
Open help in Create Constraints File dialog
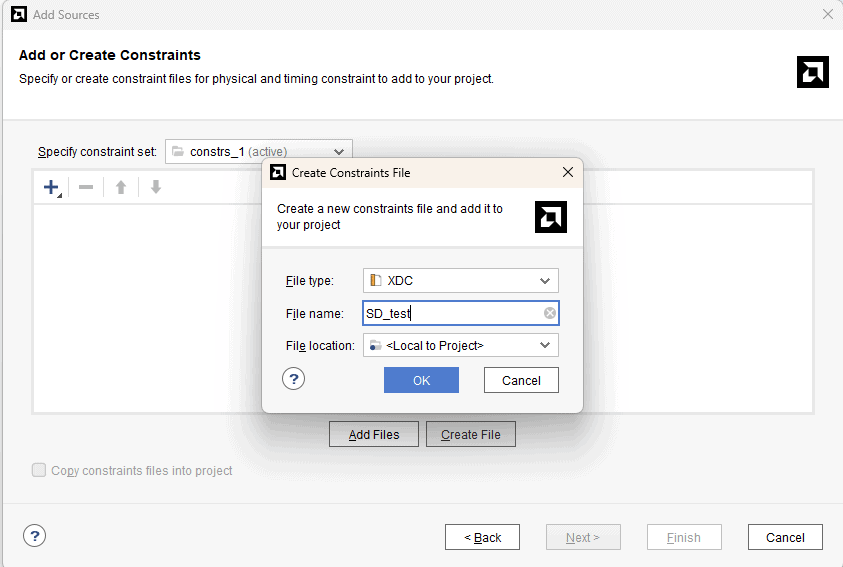point(293,379)
